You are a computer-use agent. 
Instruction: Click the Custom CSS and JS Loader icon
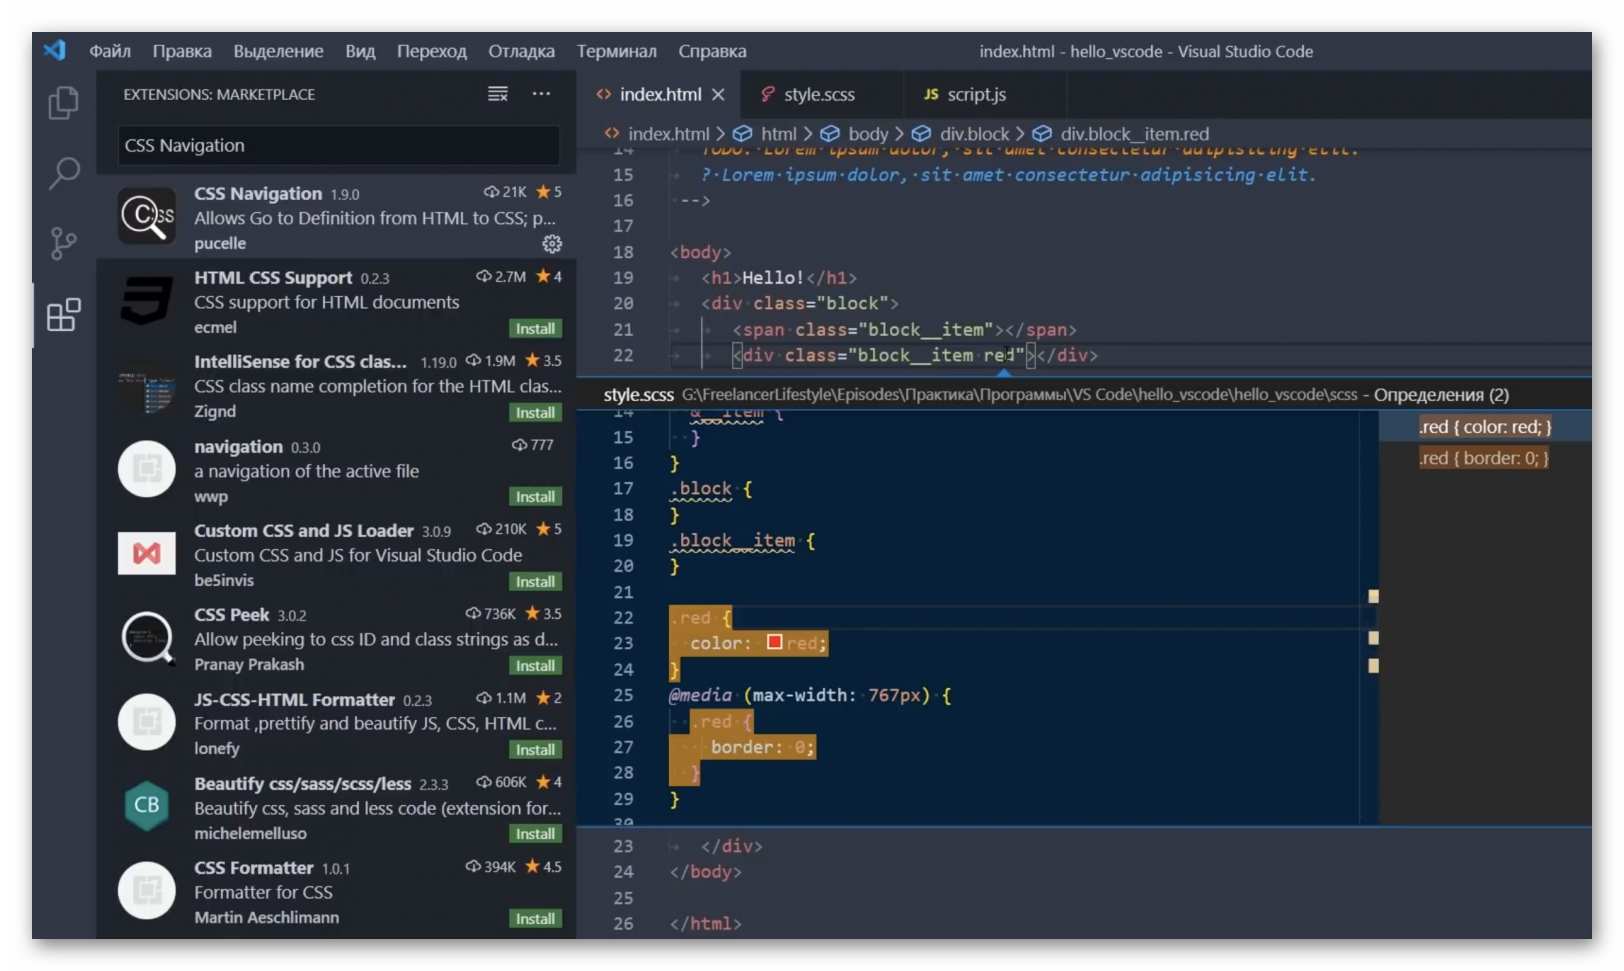[147, 553]
